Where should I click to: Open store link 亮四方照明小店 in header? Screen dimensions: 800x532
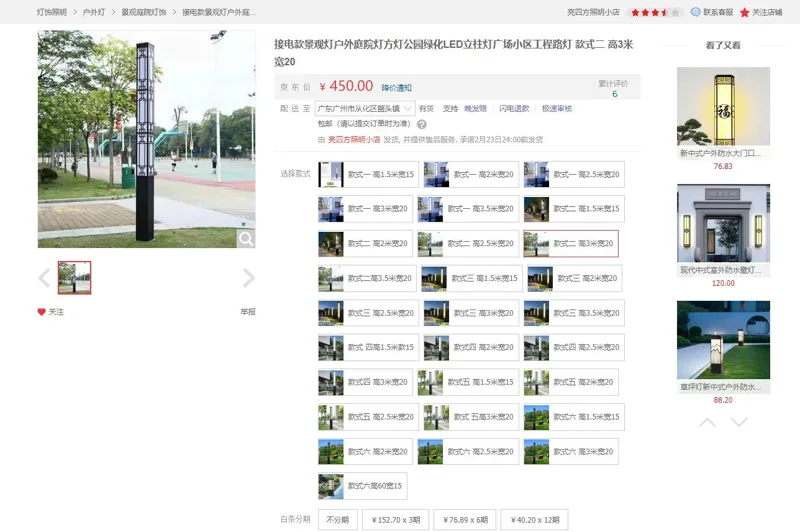593,12
